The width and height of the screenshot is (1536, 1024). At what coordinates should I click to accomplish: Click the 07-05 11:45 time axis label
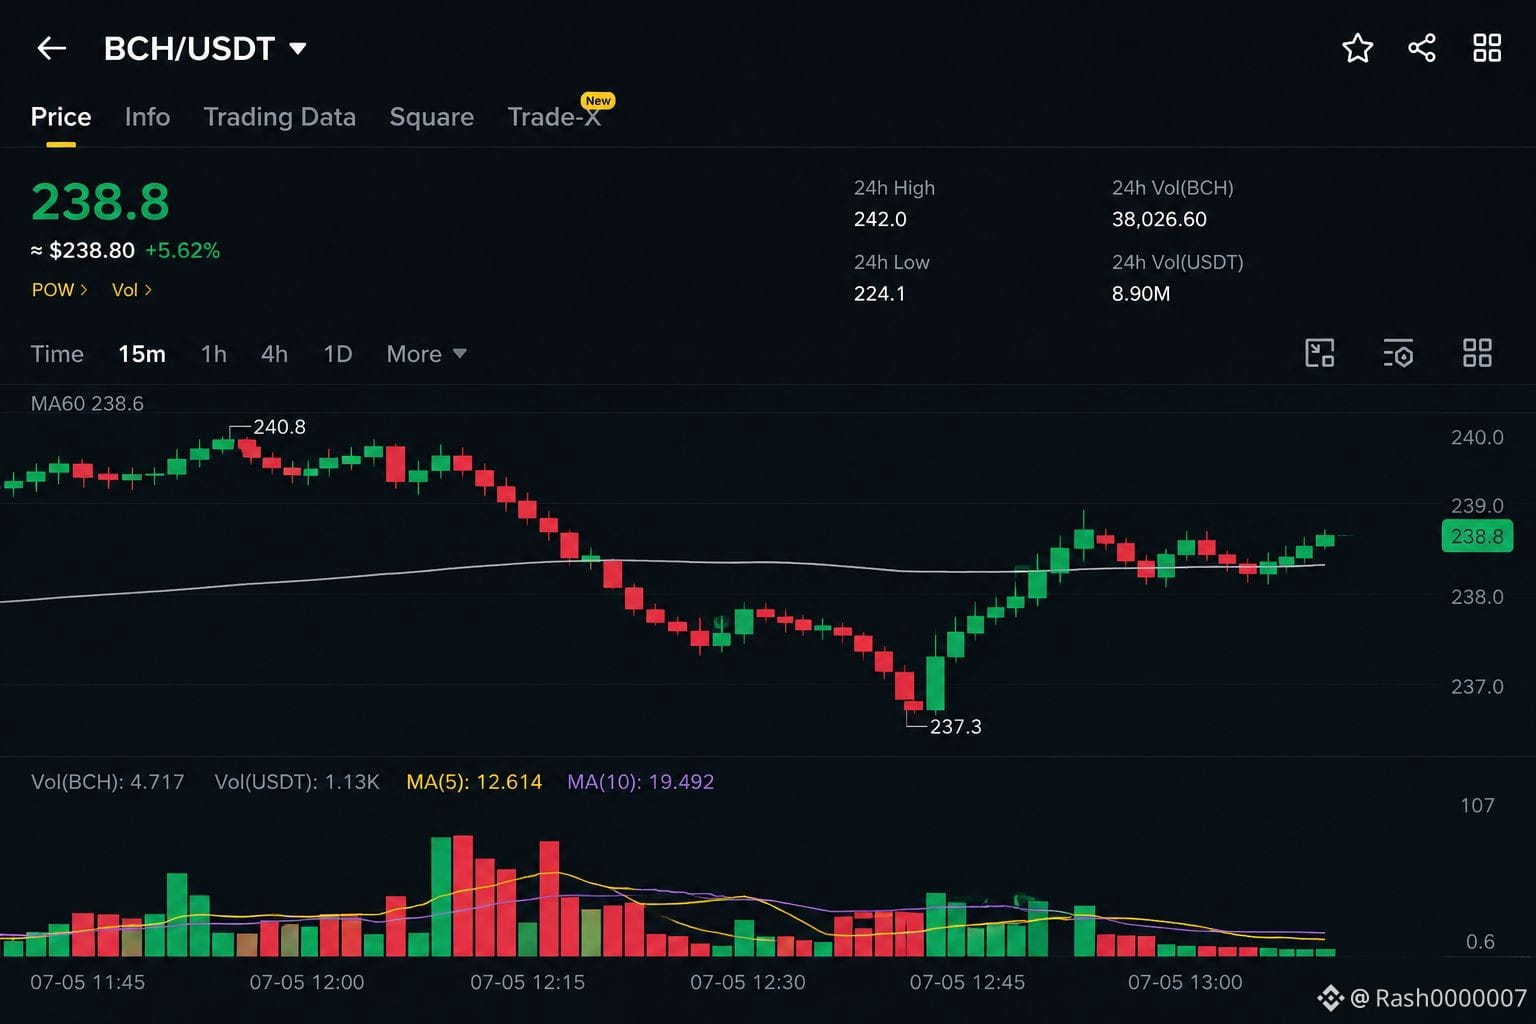tap(87, 983)
